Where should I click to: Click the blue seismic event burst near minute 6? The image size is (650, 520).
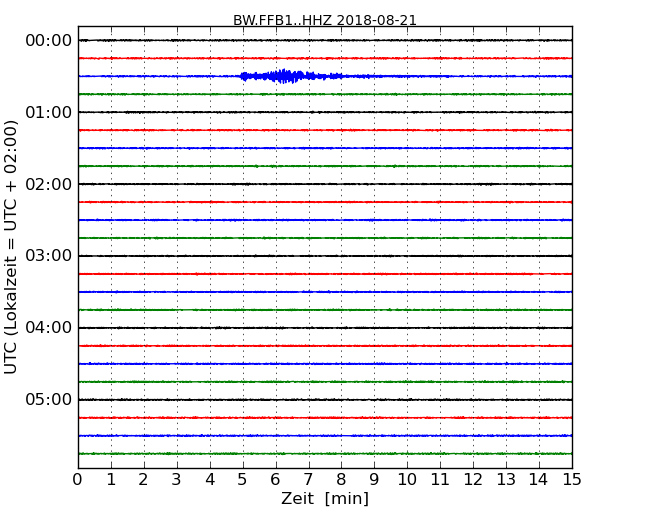coord(290,76)
